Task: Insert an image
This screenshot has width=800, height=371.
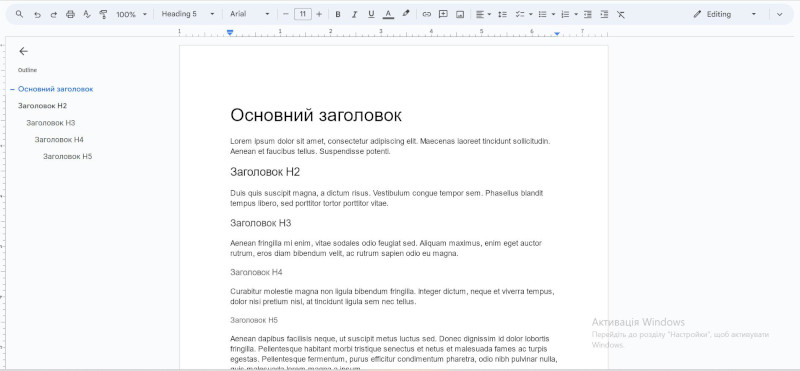Action: click(460, 14)
